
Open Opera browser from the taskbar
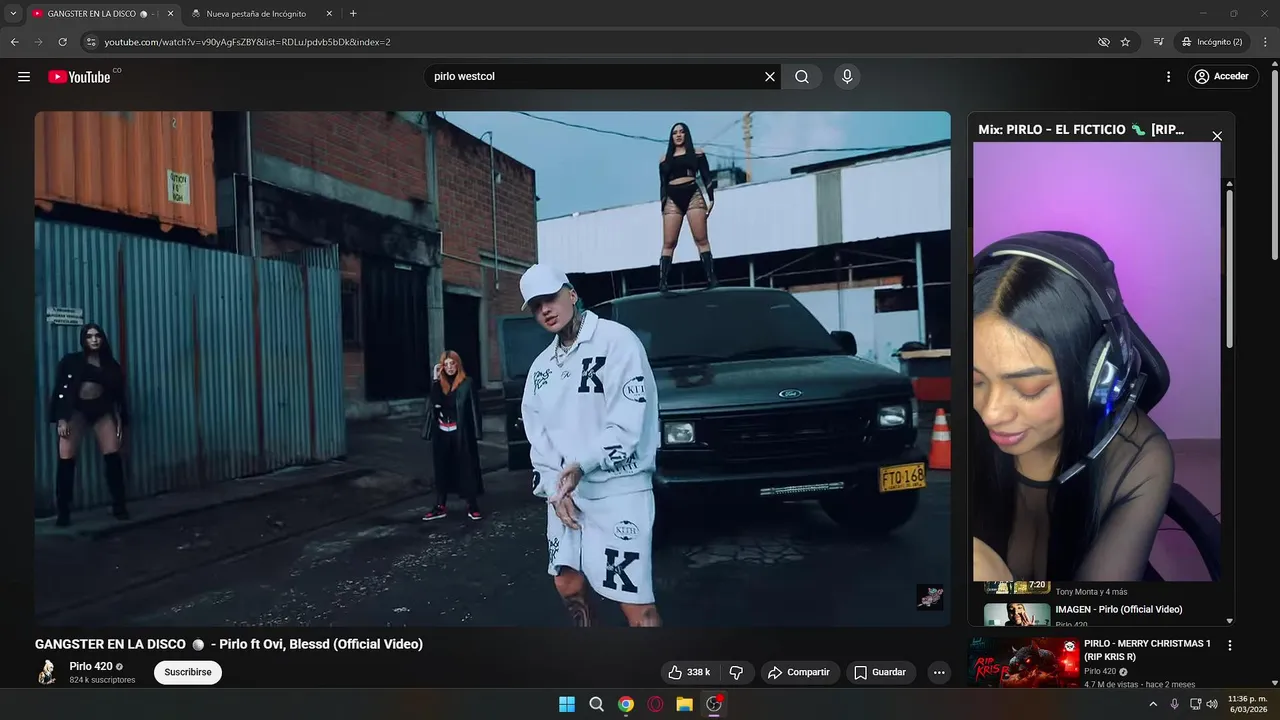click(x=655, y=704)
